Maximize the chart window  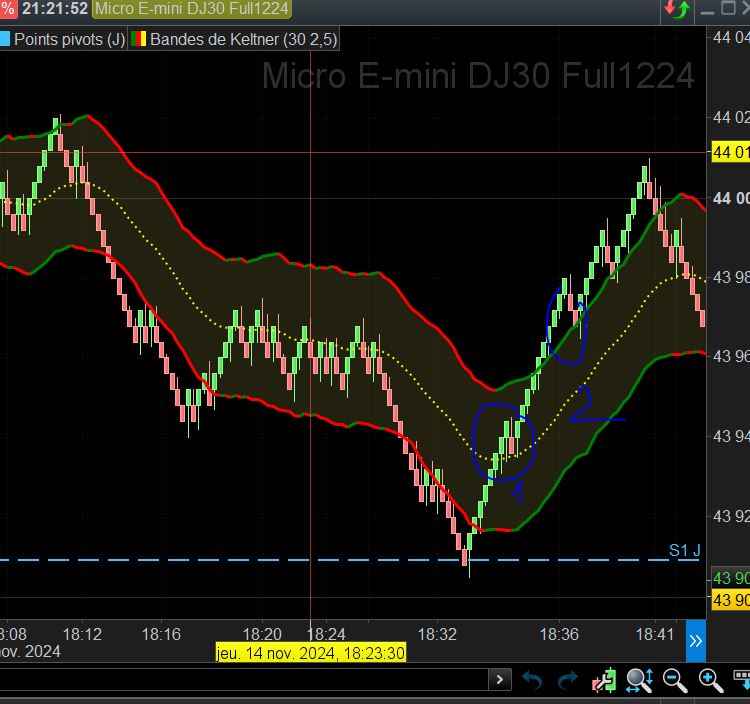(x=728, y=8)
